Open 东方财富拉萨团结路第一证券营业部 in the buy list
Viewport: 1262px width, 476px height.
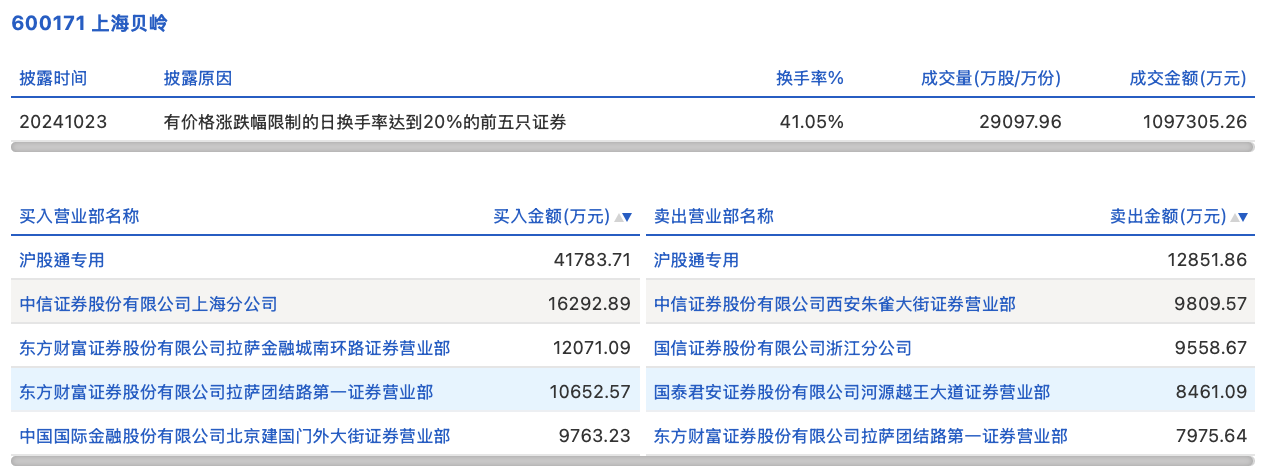(226, 392)
